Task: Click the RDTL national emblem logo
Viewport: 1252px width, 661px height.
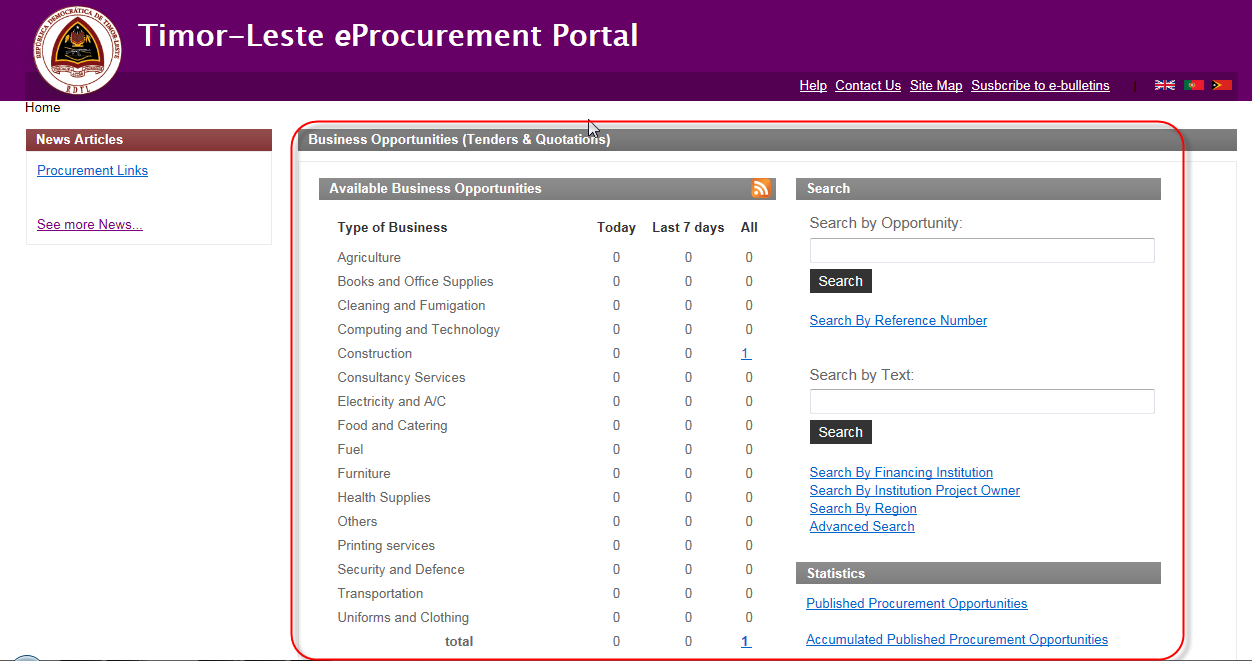Action: [77, 49]
